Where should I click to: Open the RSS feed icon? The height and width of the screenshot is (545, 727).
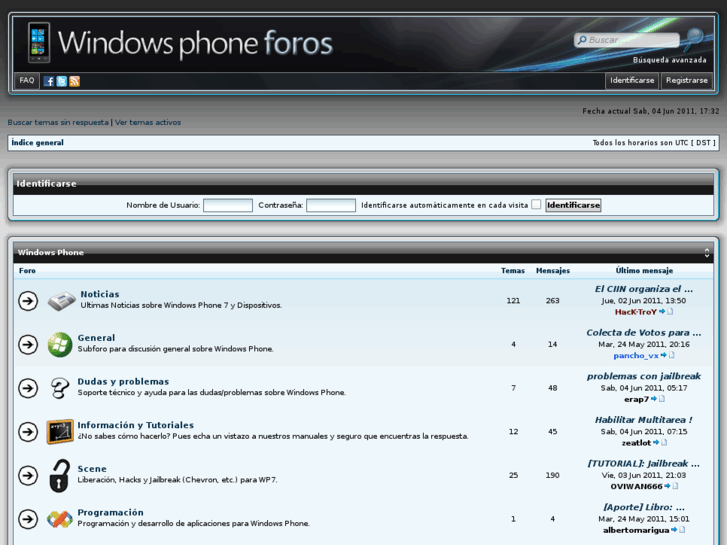tap(75, 81)
